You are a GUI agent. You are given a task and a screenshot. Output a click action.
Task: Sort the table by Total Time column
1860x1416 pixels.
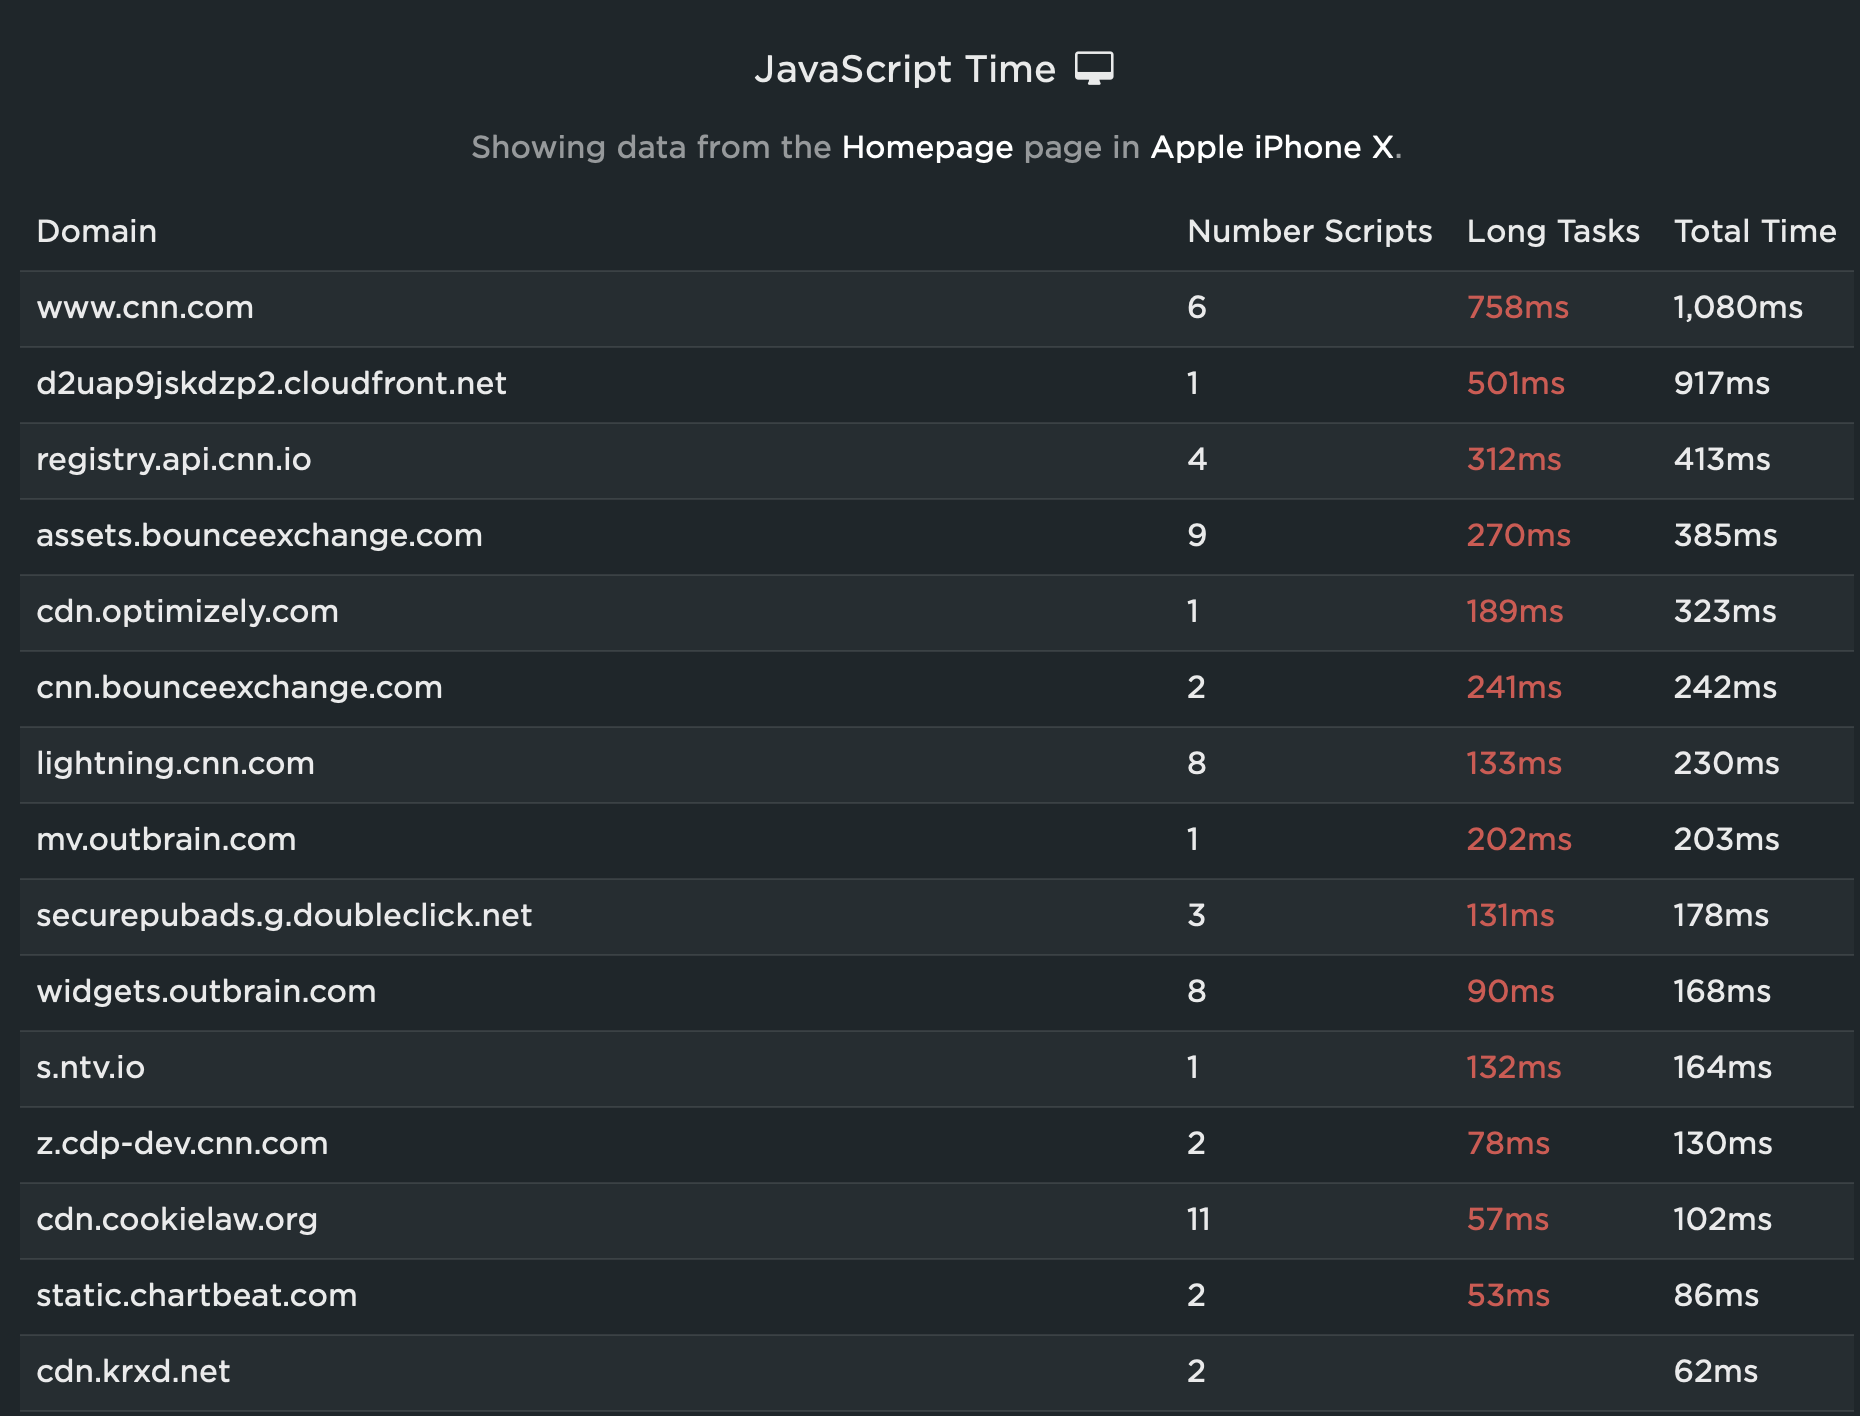(1755, 231)
